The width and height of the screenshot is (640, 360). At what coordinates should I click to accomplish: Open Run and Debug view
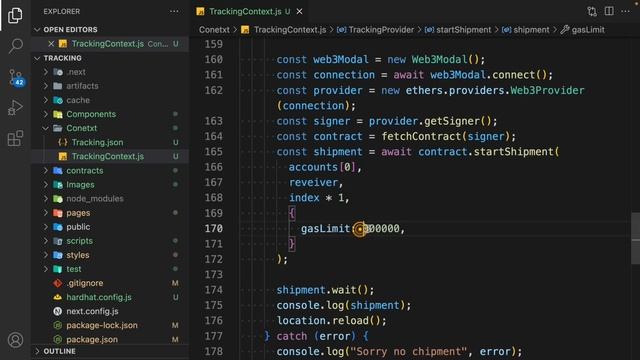click(15, 108)
